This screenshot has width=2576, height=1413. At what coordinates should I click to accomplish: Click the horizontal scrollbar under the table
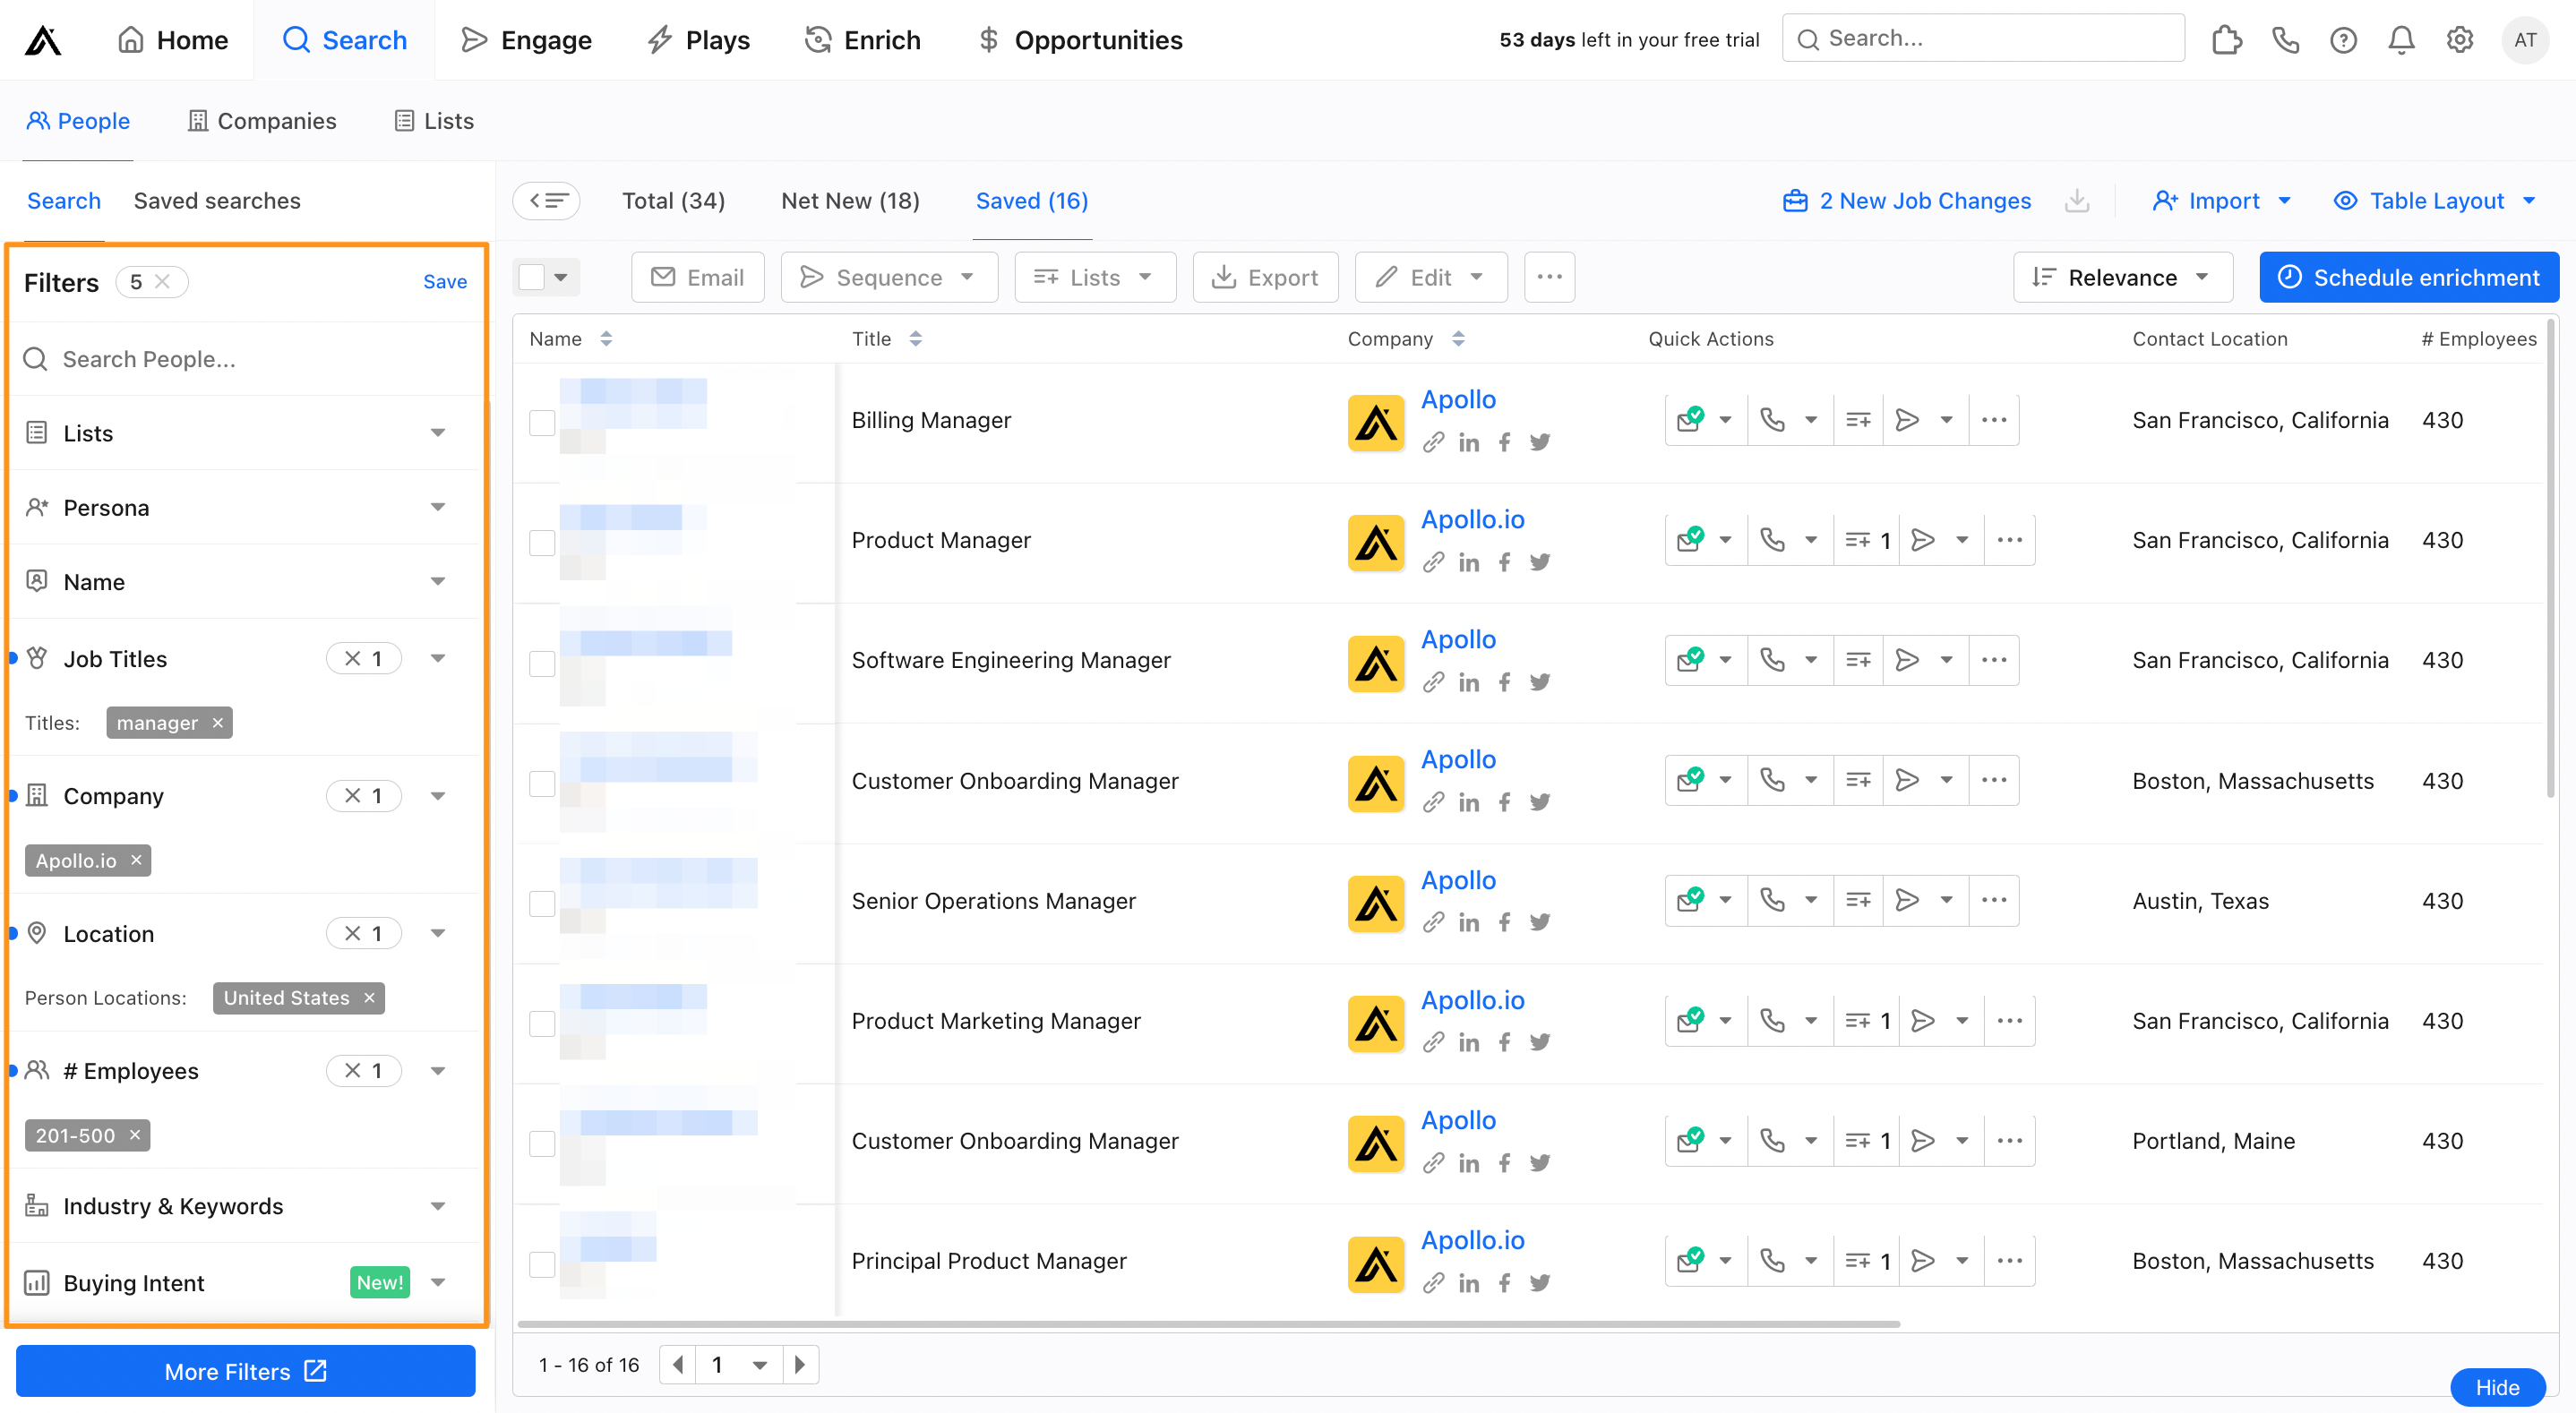coord(1208,1324)
